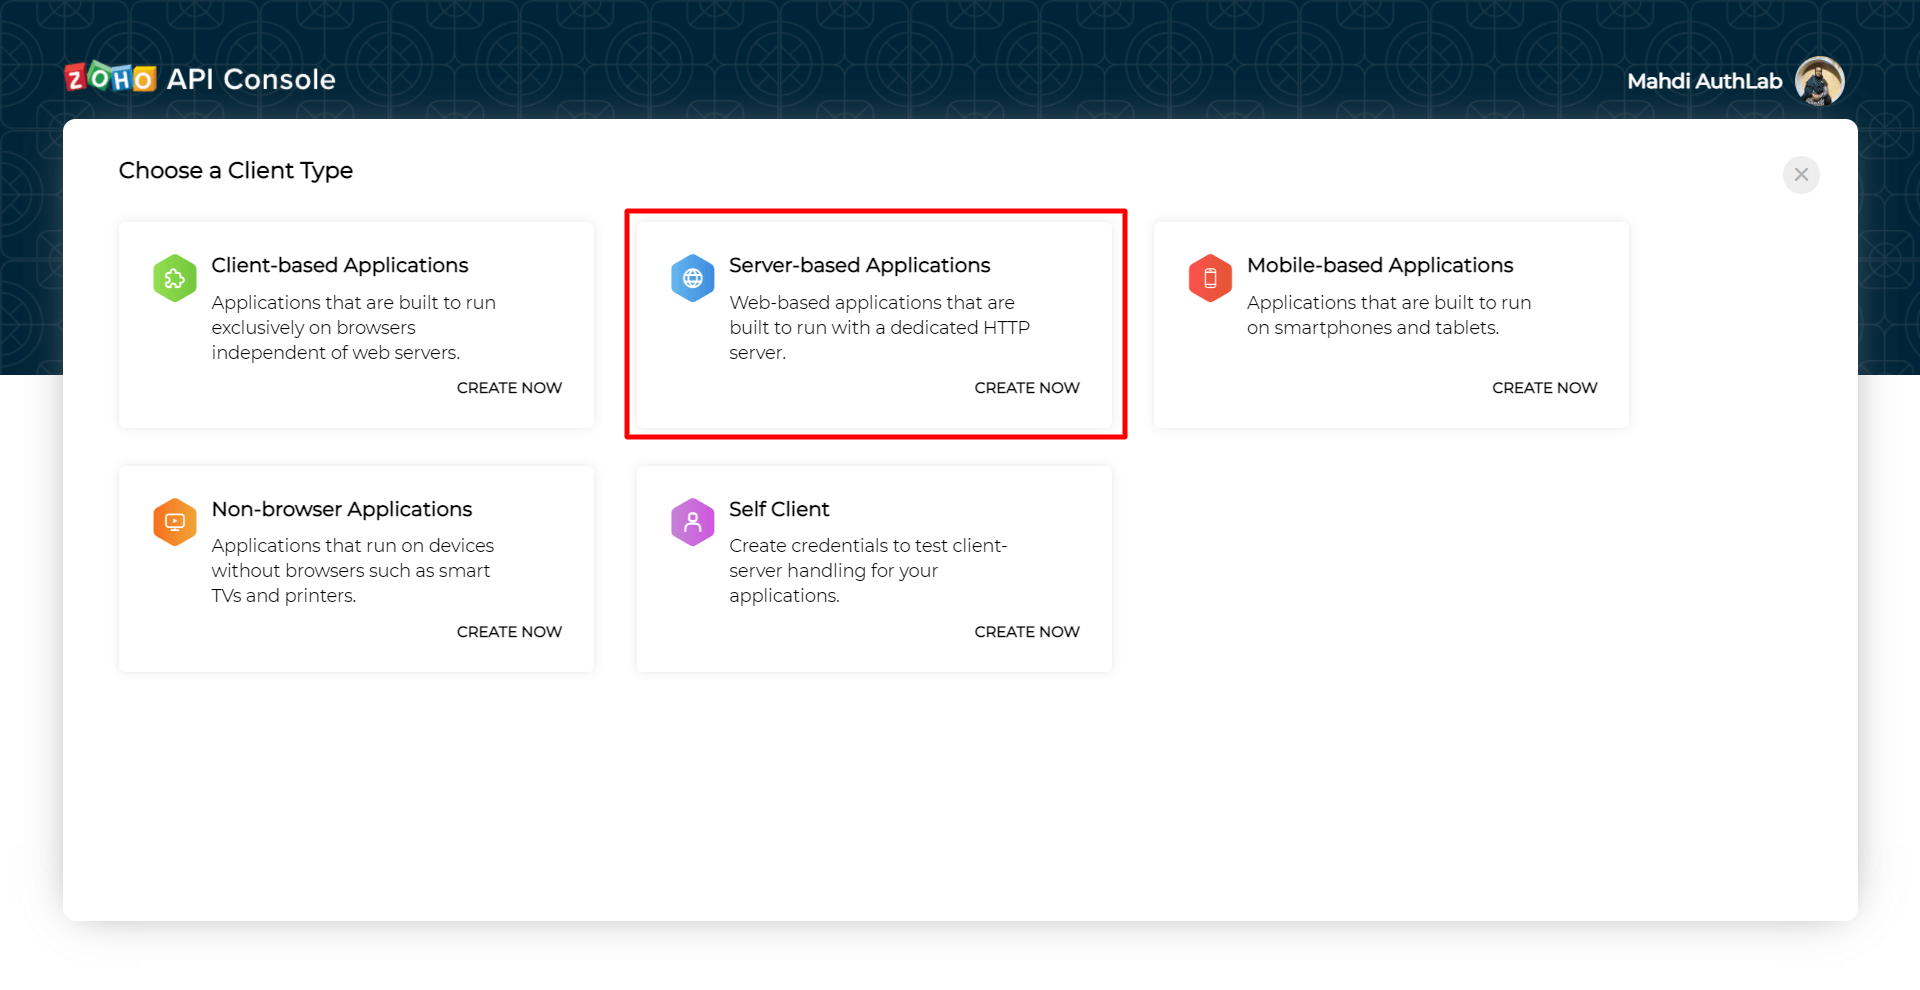This screenshot has height=990, width=1920.
Task: Click description 'without browsers such as smart'
Action: [x=351, y=571]
